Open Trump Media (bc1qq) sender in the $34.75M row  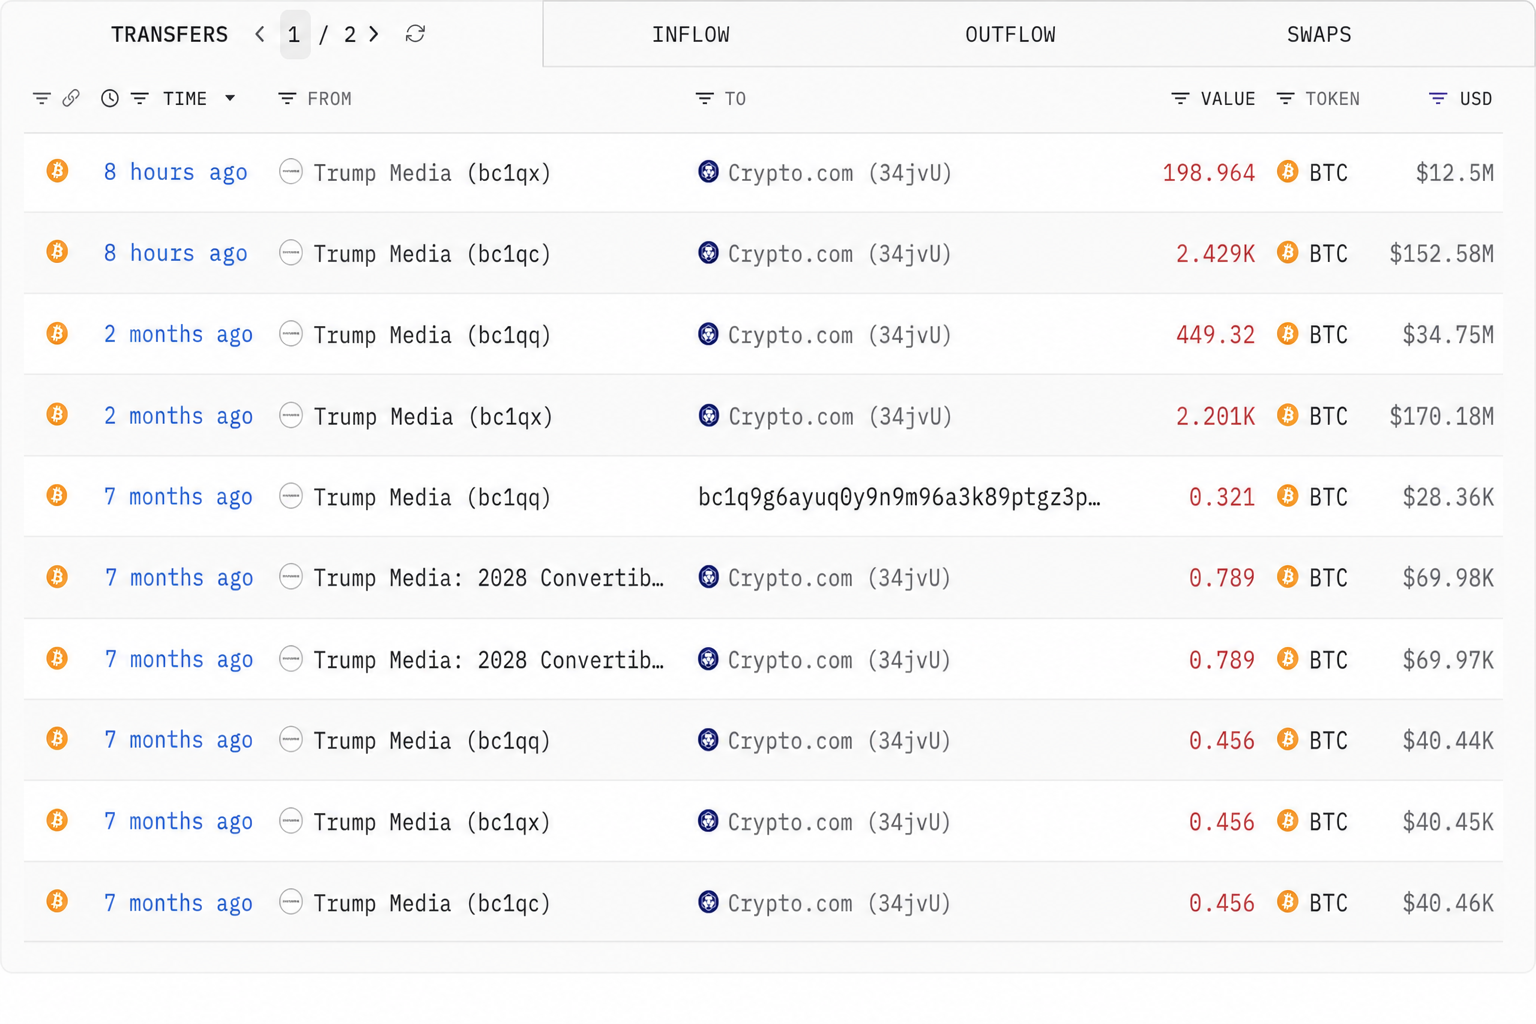(x=432, y=335)
